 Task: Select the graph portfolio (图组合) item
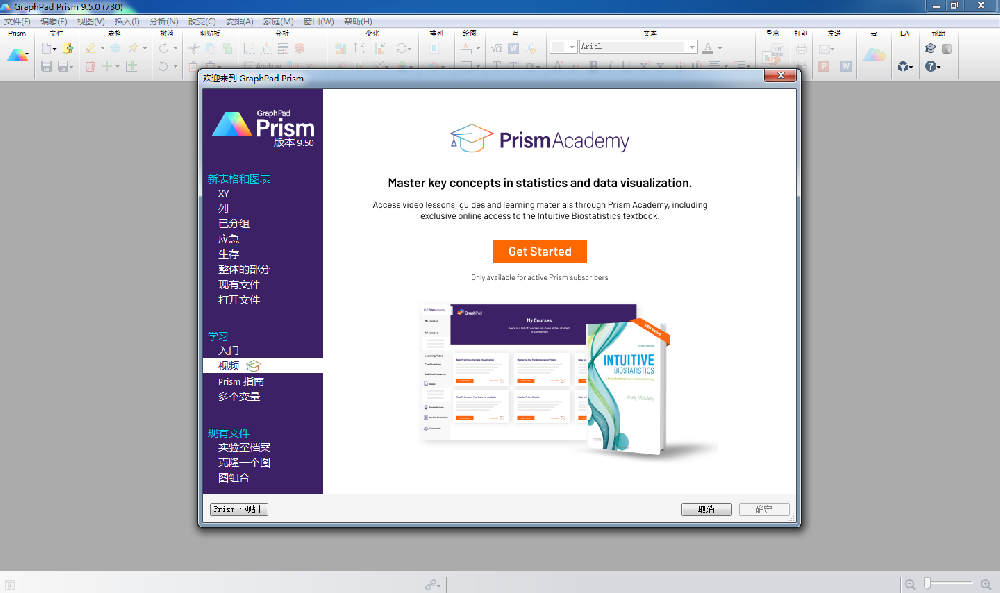coord(233,478)
